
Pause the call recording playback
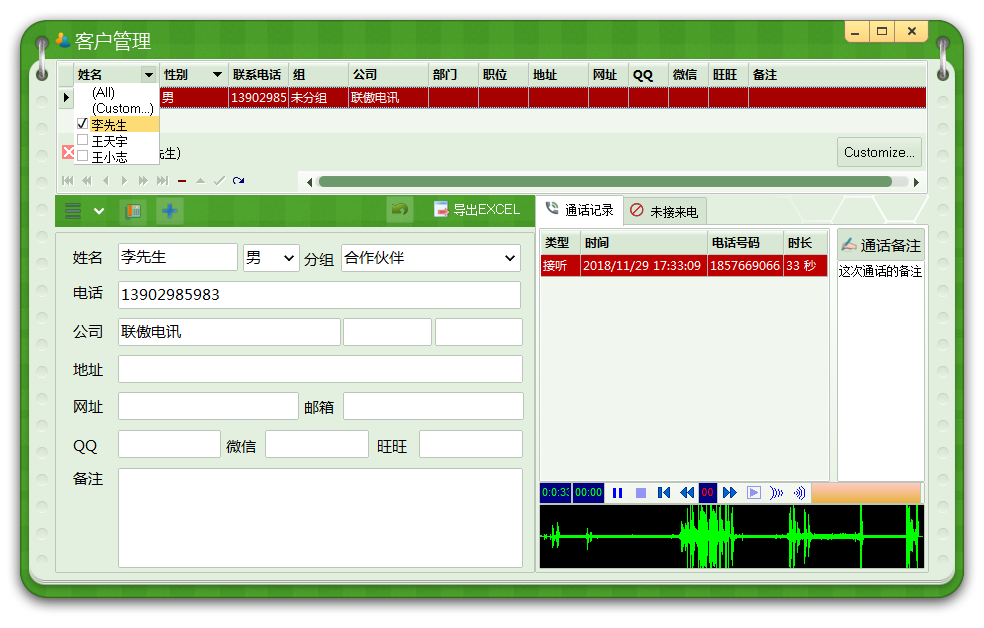(x=618, y=493)
